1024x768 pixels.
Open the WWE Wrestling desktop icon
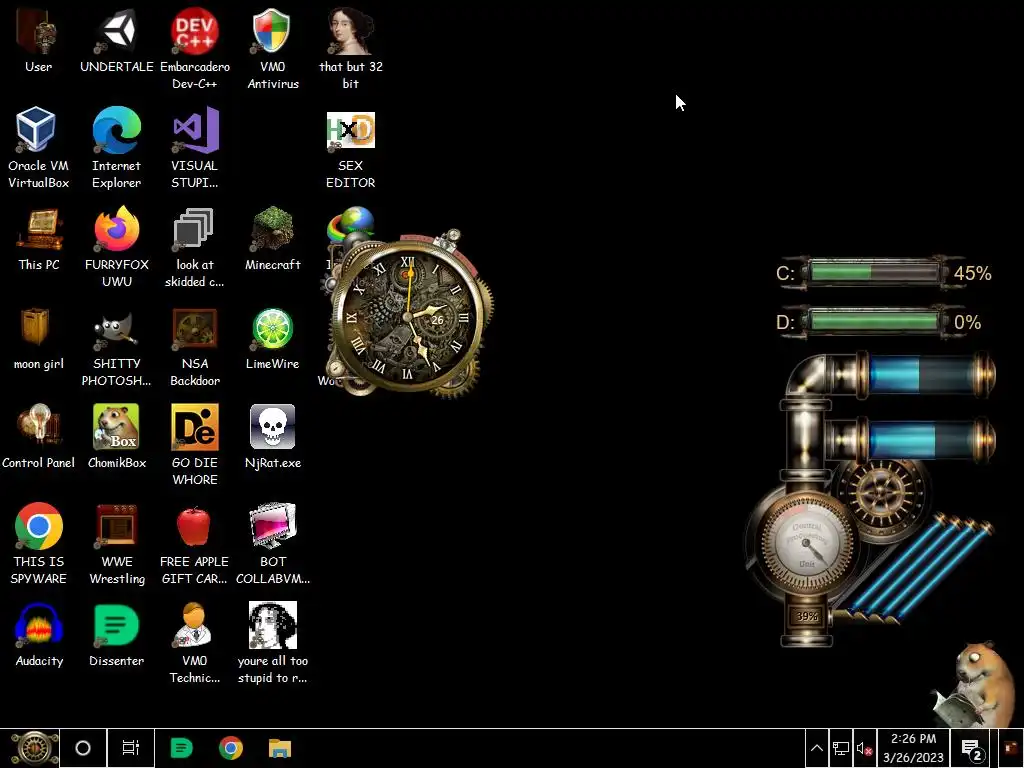tap(116, 544)
